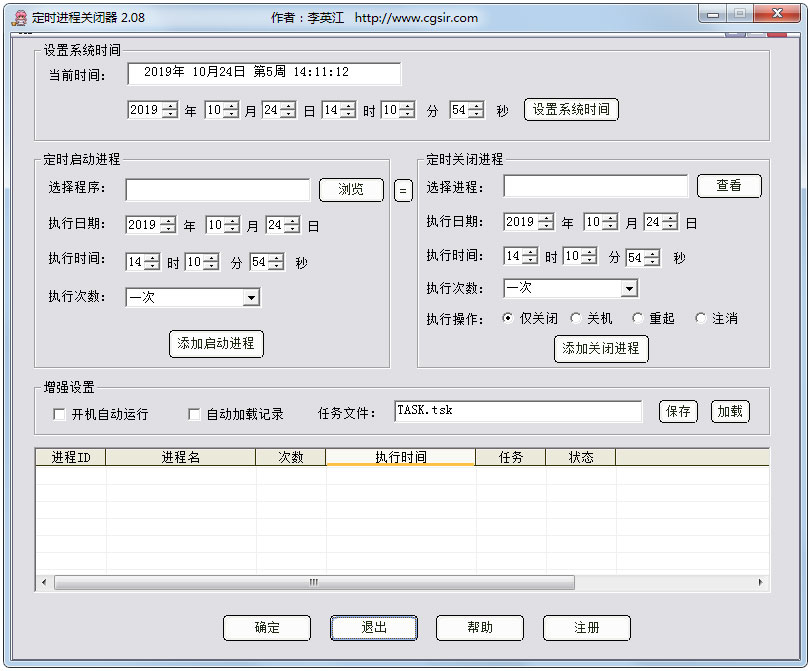This screenshot has width=811, height=671.
Task: Enable 自动加载记录 checkbox
Action: [194, 414]
